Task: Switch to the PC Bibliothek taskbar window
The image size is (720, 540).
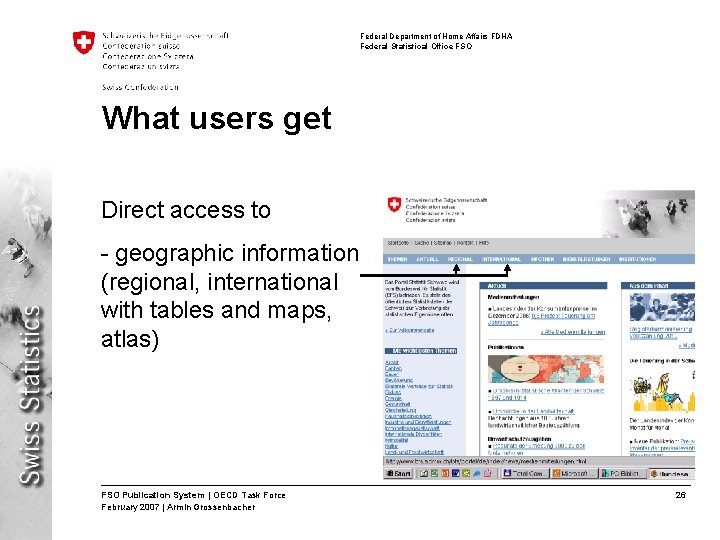Action: (623, 473)
